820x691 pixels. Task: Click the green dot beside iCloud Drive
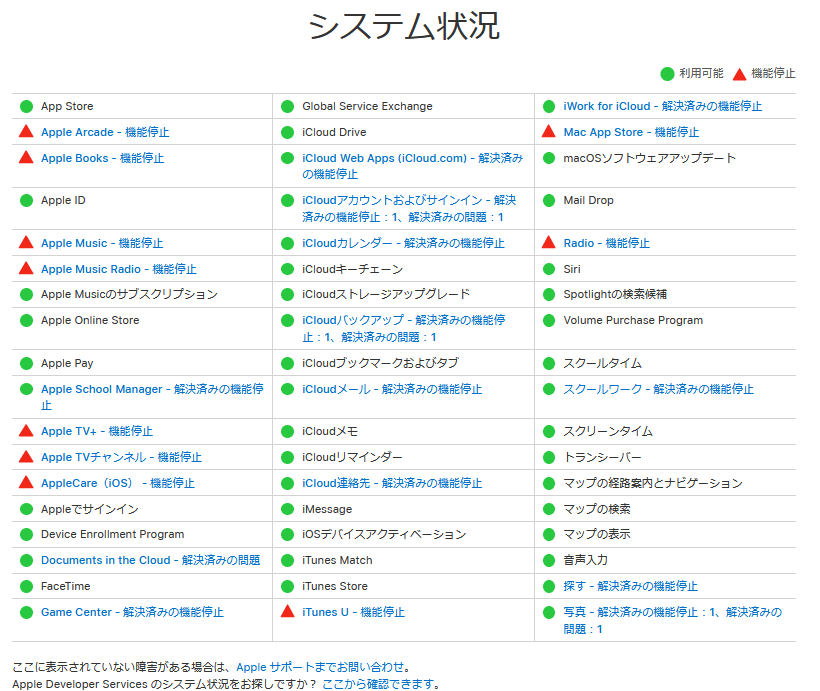point(288,132)
